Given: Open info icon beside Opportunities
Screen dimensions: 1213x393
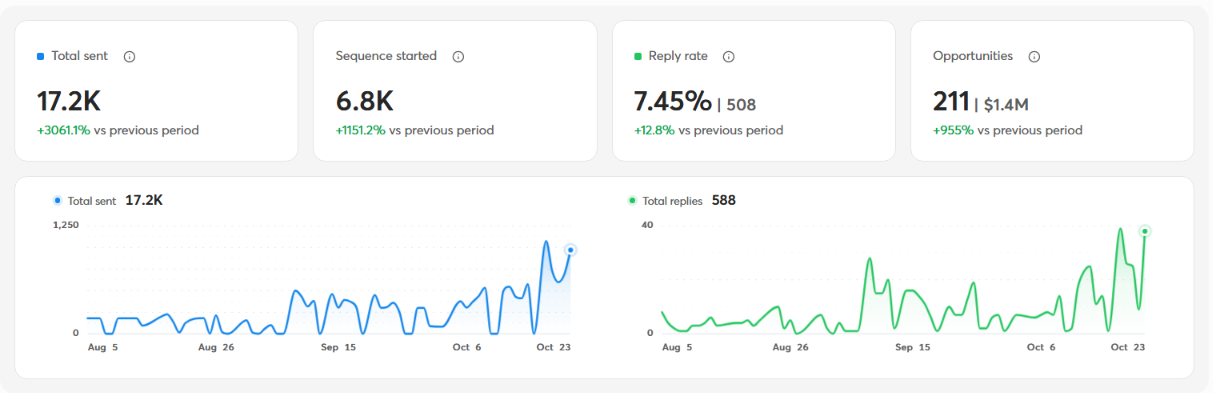Looking at the screenshot, I should (1034, 57).
